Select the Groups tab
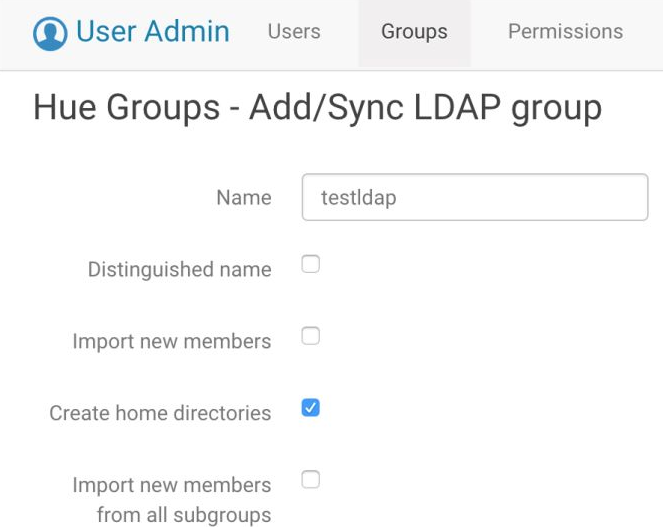Screen dimensions: 663x527 click(x=414, y=32)
